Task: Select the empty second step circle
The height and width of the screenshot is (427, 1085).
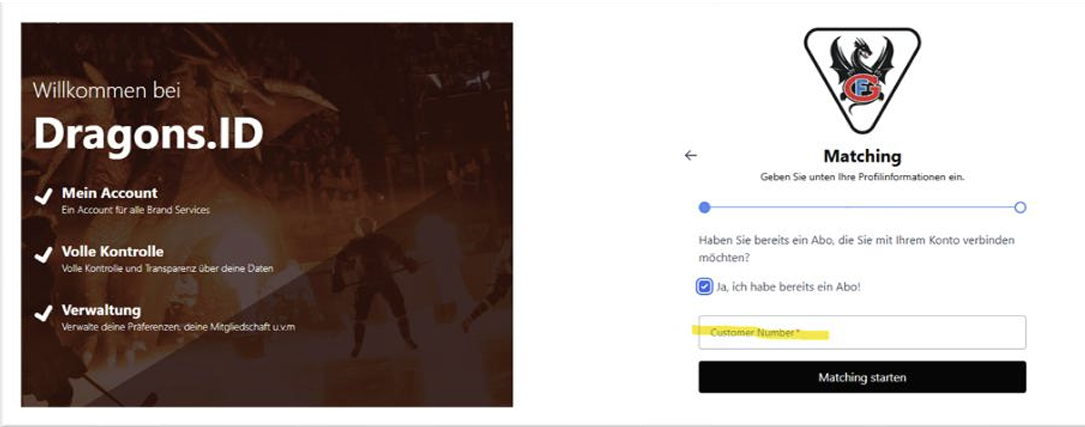Action: 1020,207
